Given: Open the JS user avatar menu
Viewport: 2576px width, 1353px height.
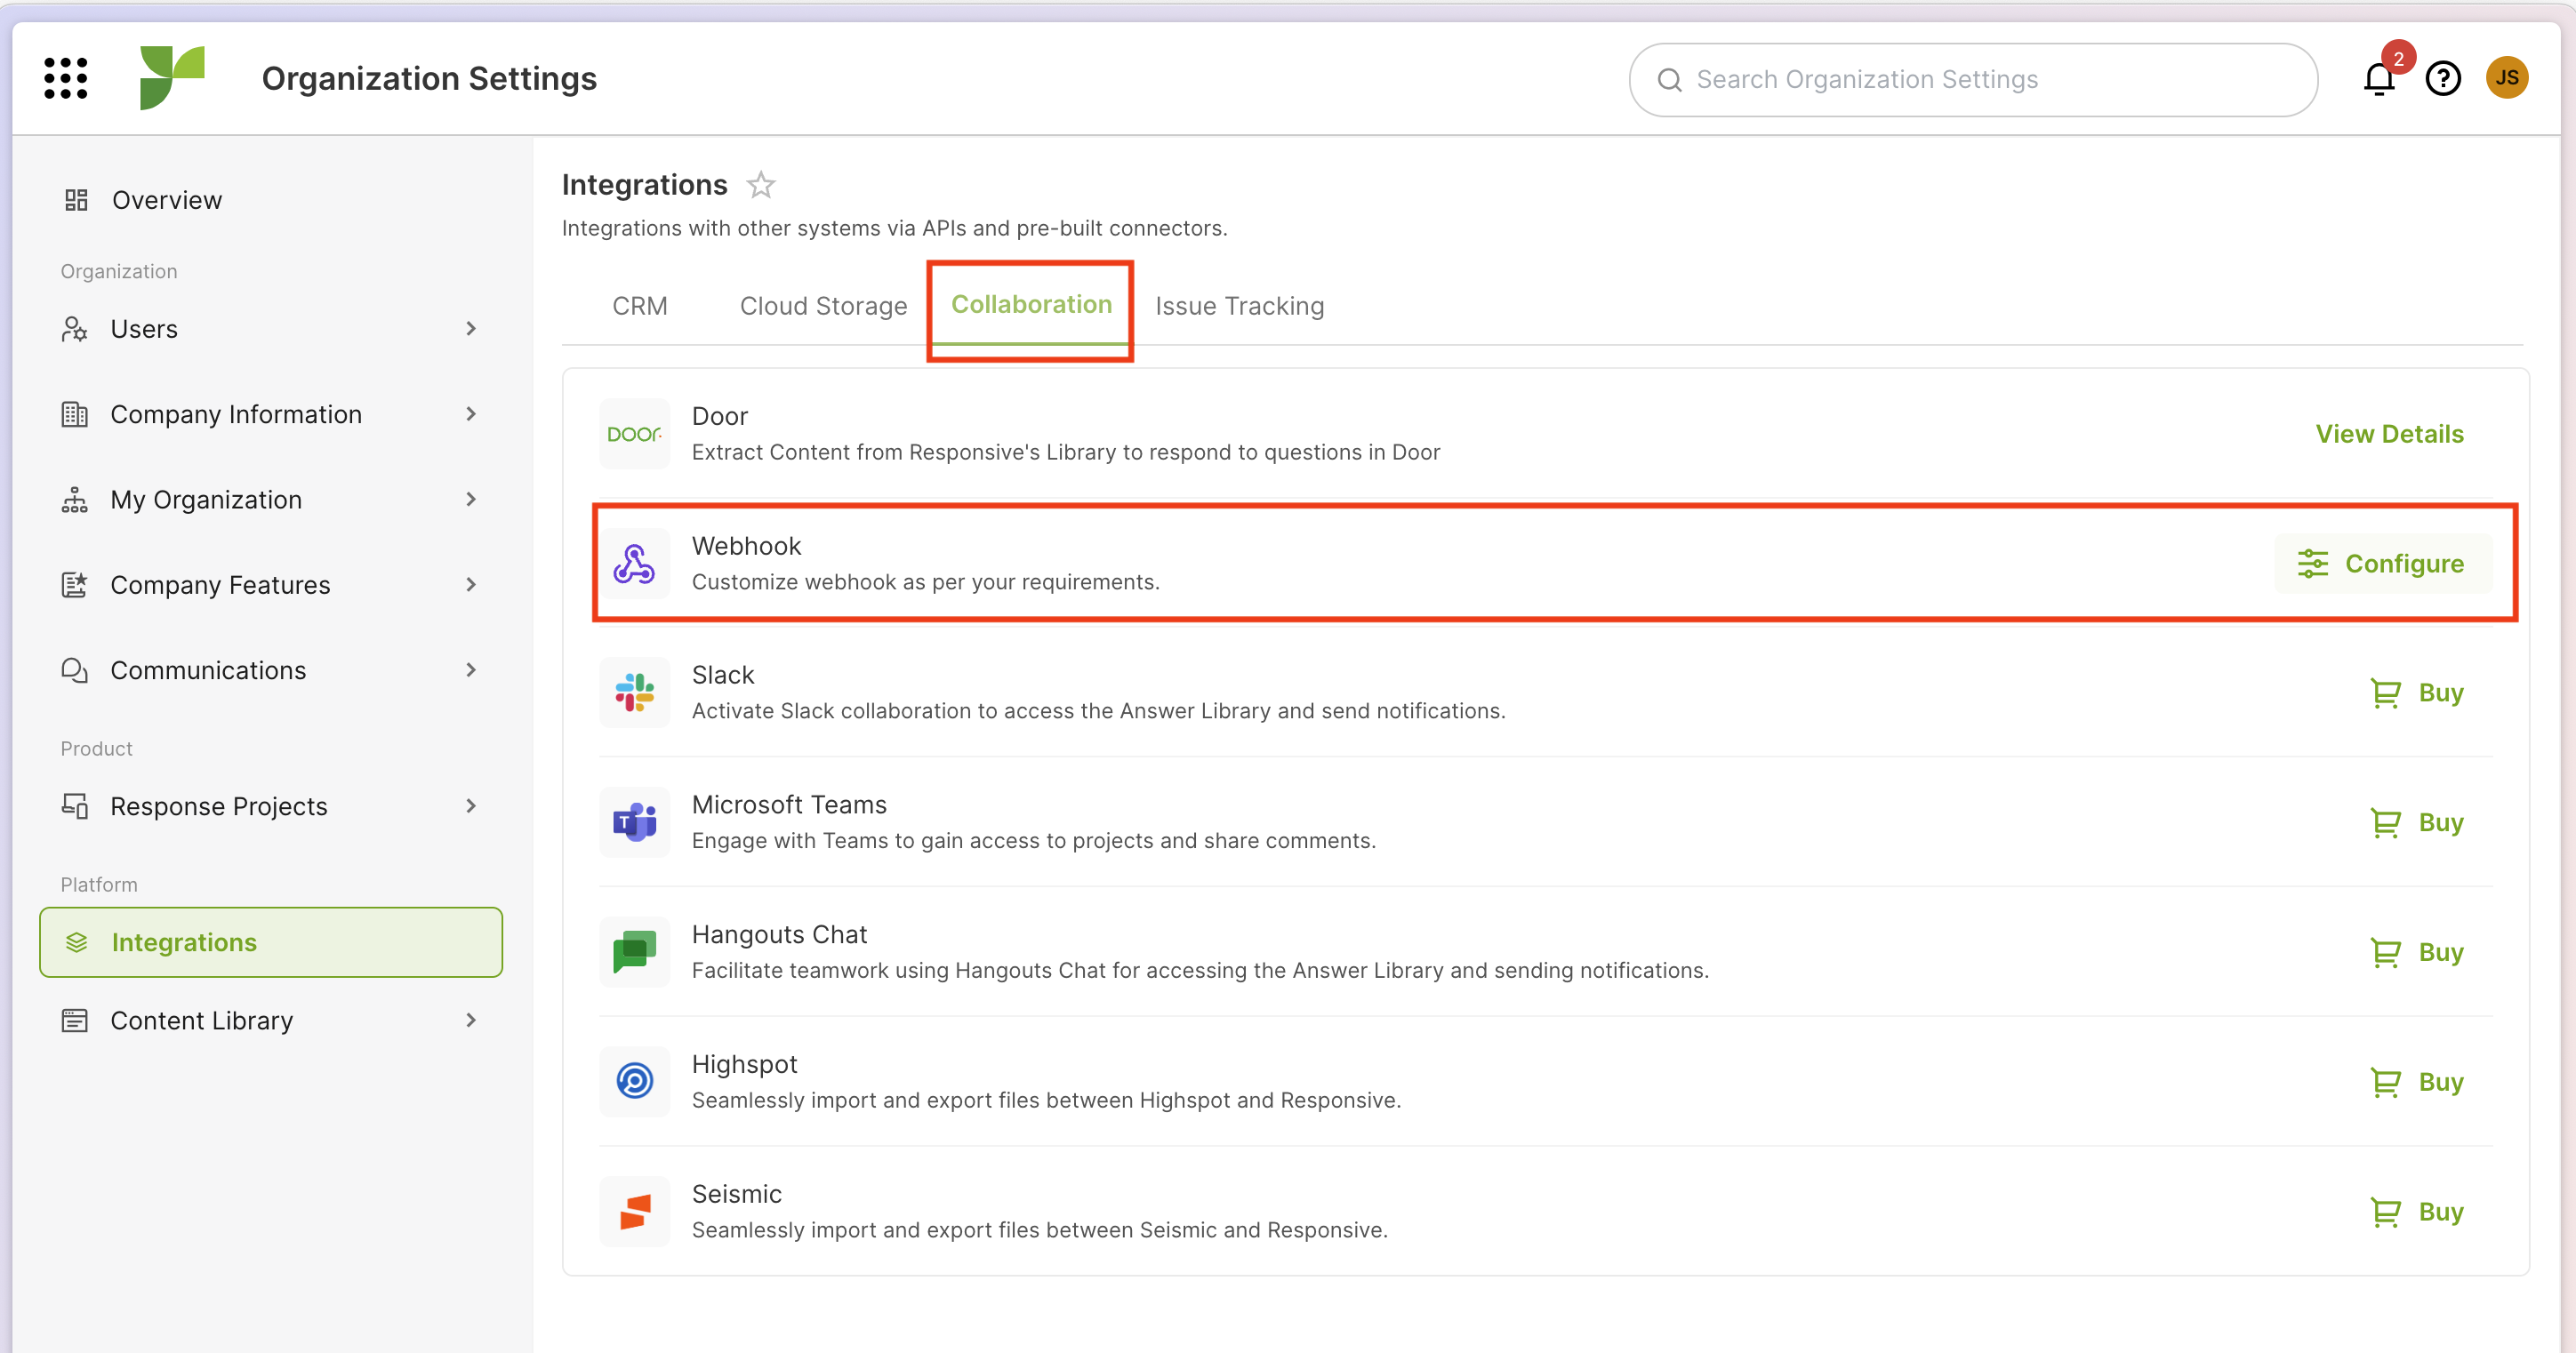Looking at the screenshot, I should pos(2506,78).
